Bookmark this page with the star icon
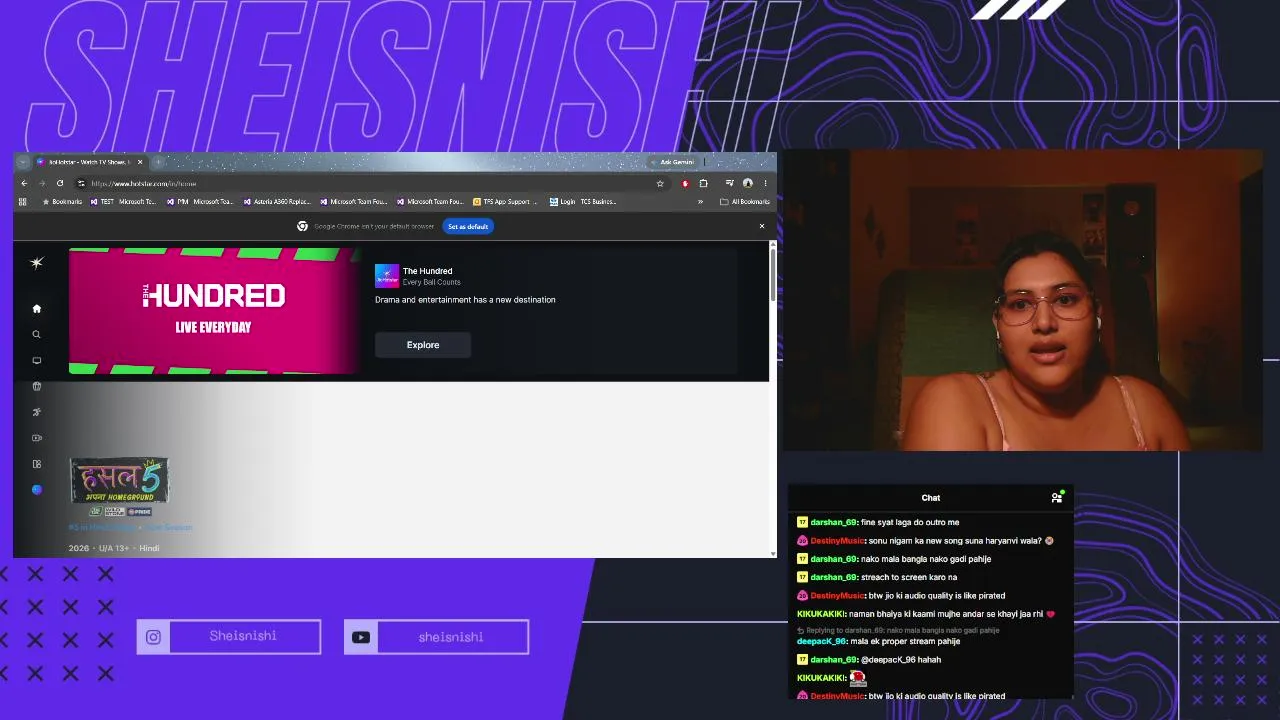Screen dimensions: 1280x720 [x=660, y=184]
